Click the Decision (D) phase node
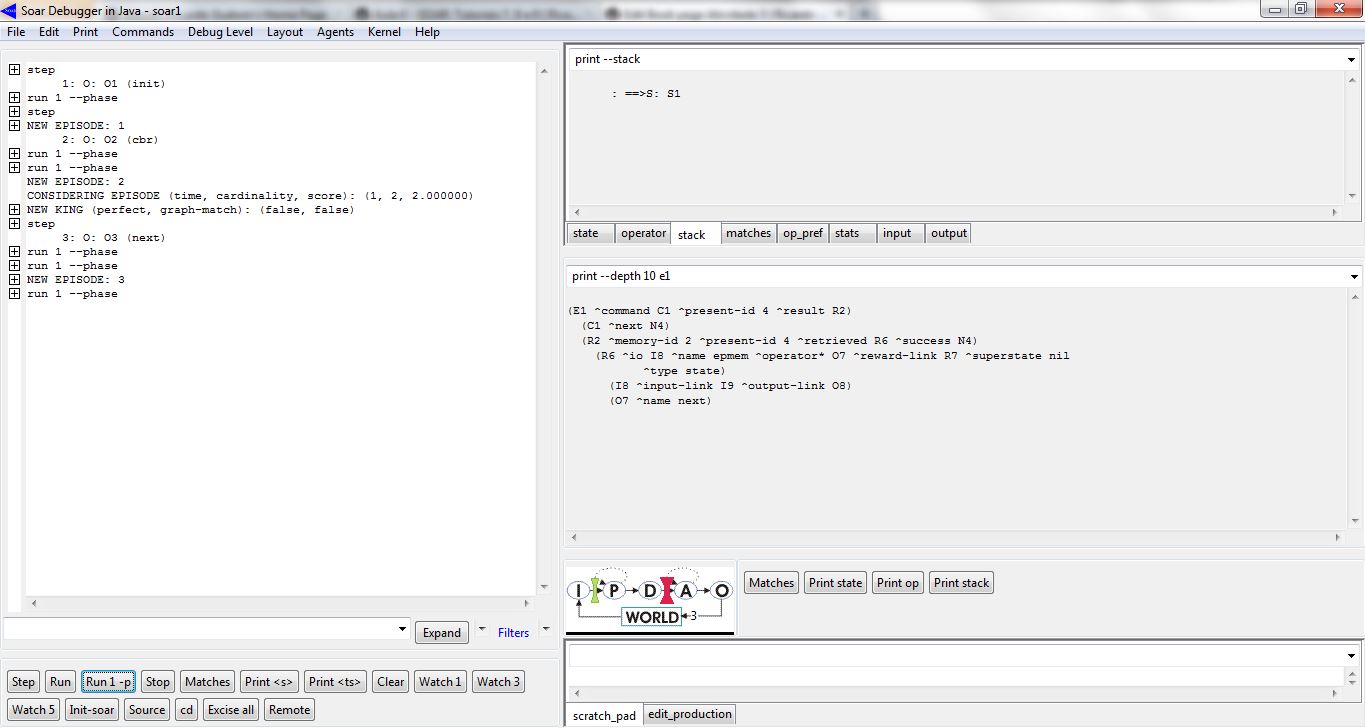The width and height of the screenshot is (1365, 728). click(649, 591)
